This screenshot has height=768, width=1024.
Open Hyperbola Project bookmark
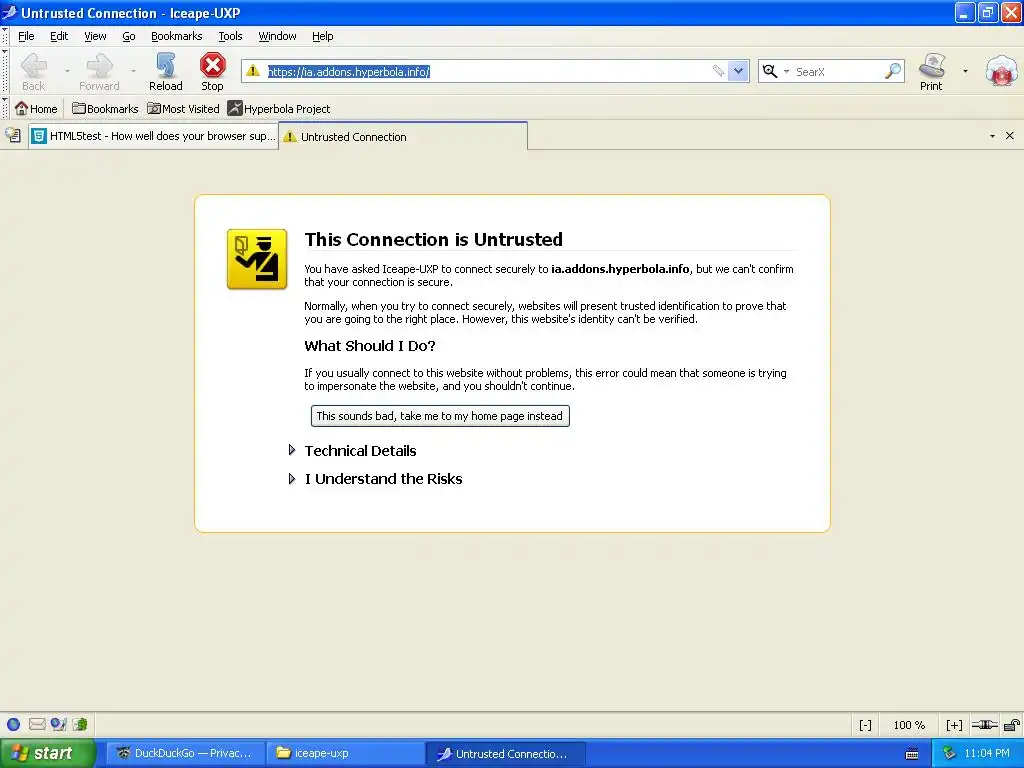(x=279, y=108)
